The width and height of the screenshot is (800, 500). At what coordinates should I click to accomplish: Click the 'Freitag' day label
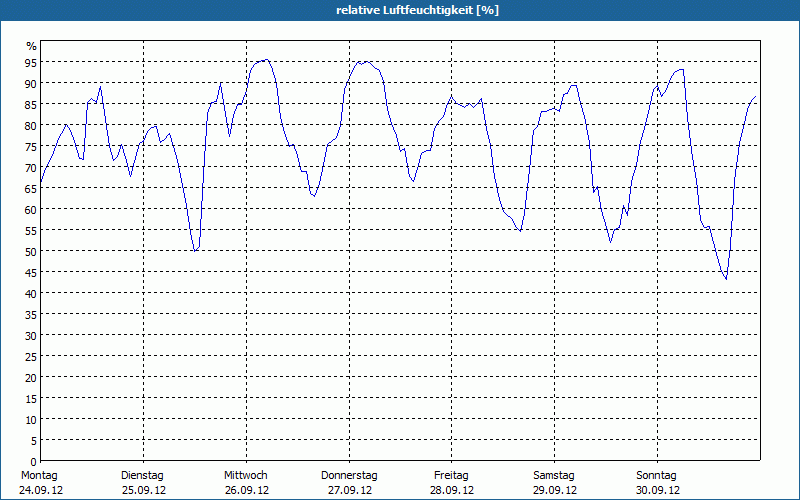[451, 476]
